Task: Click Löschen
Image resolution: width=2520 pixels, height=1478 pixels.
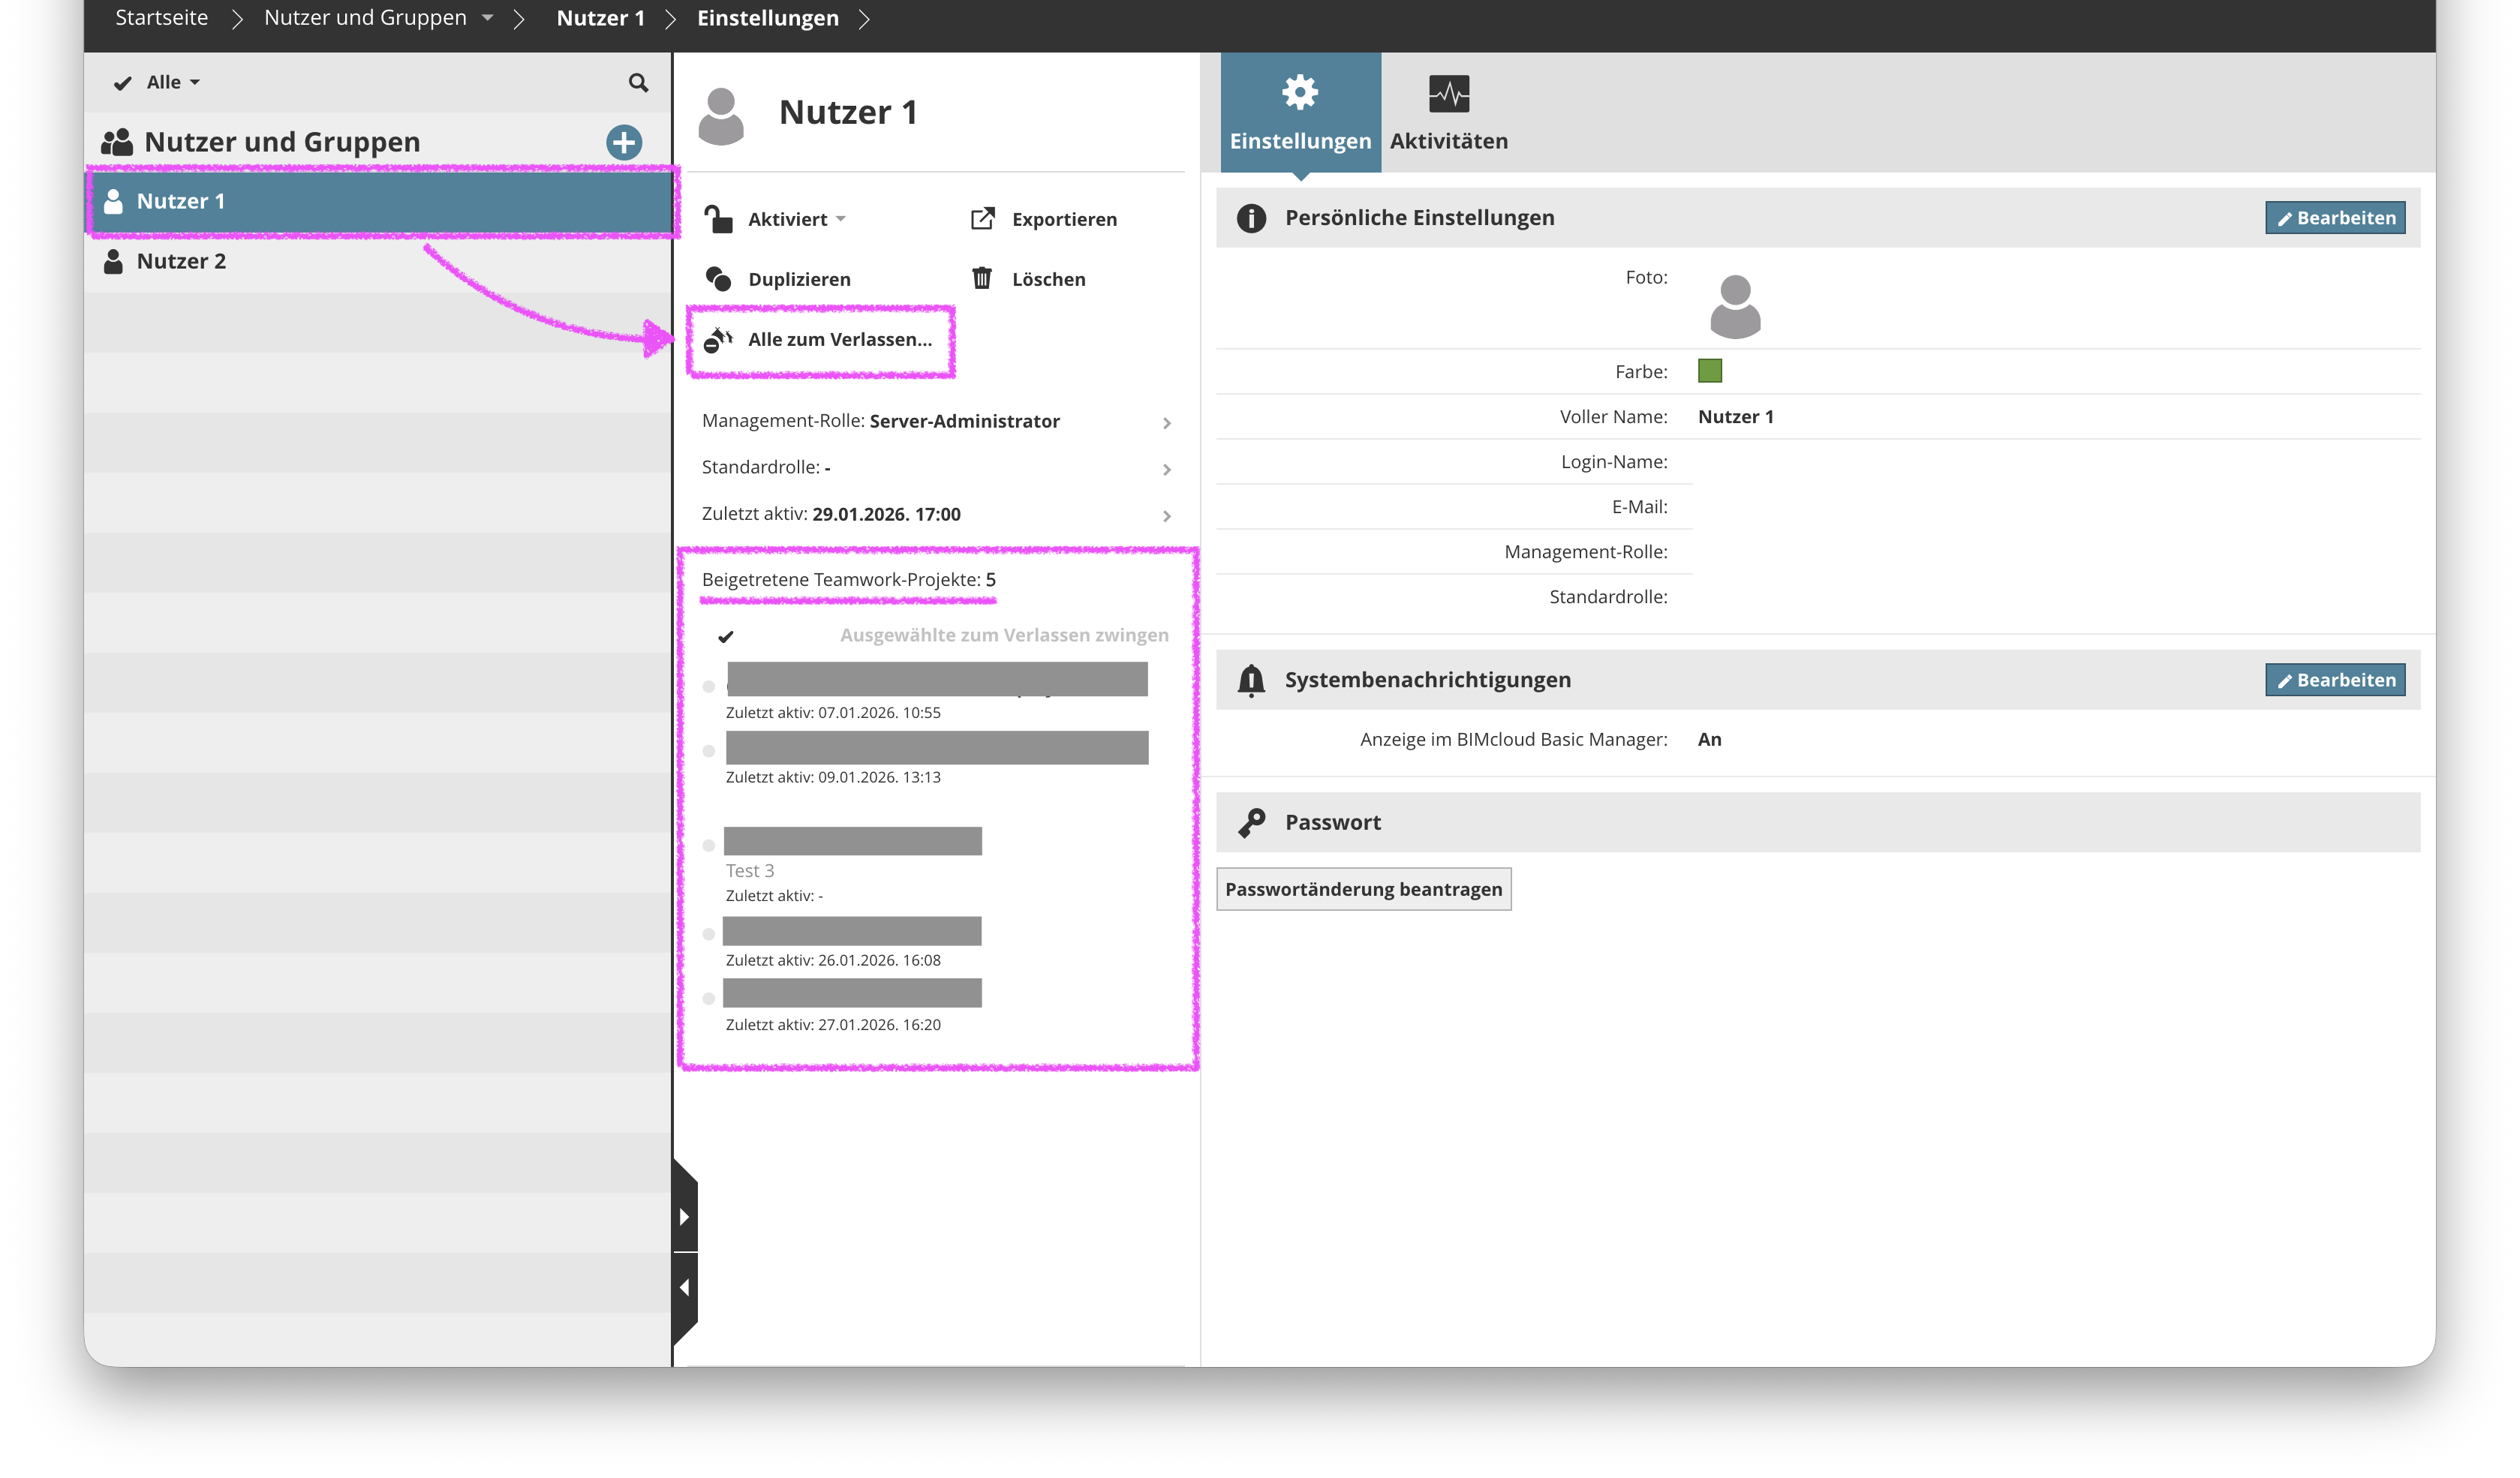Action: pos(1048,279)
